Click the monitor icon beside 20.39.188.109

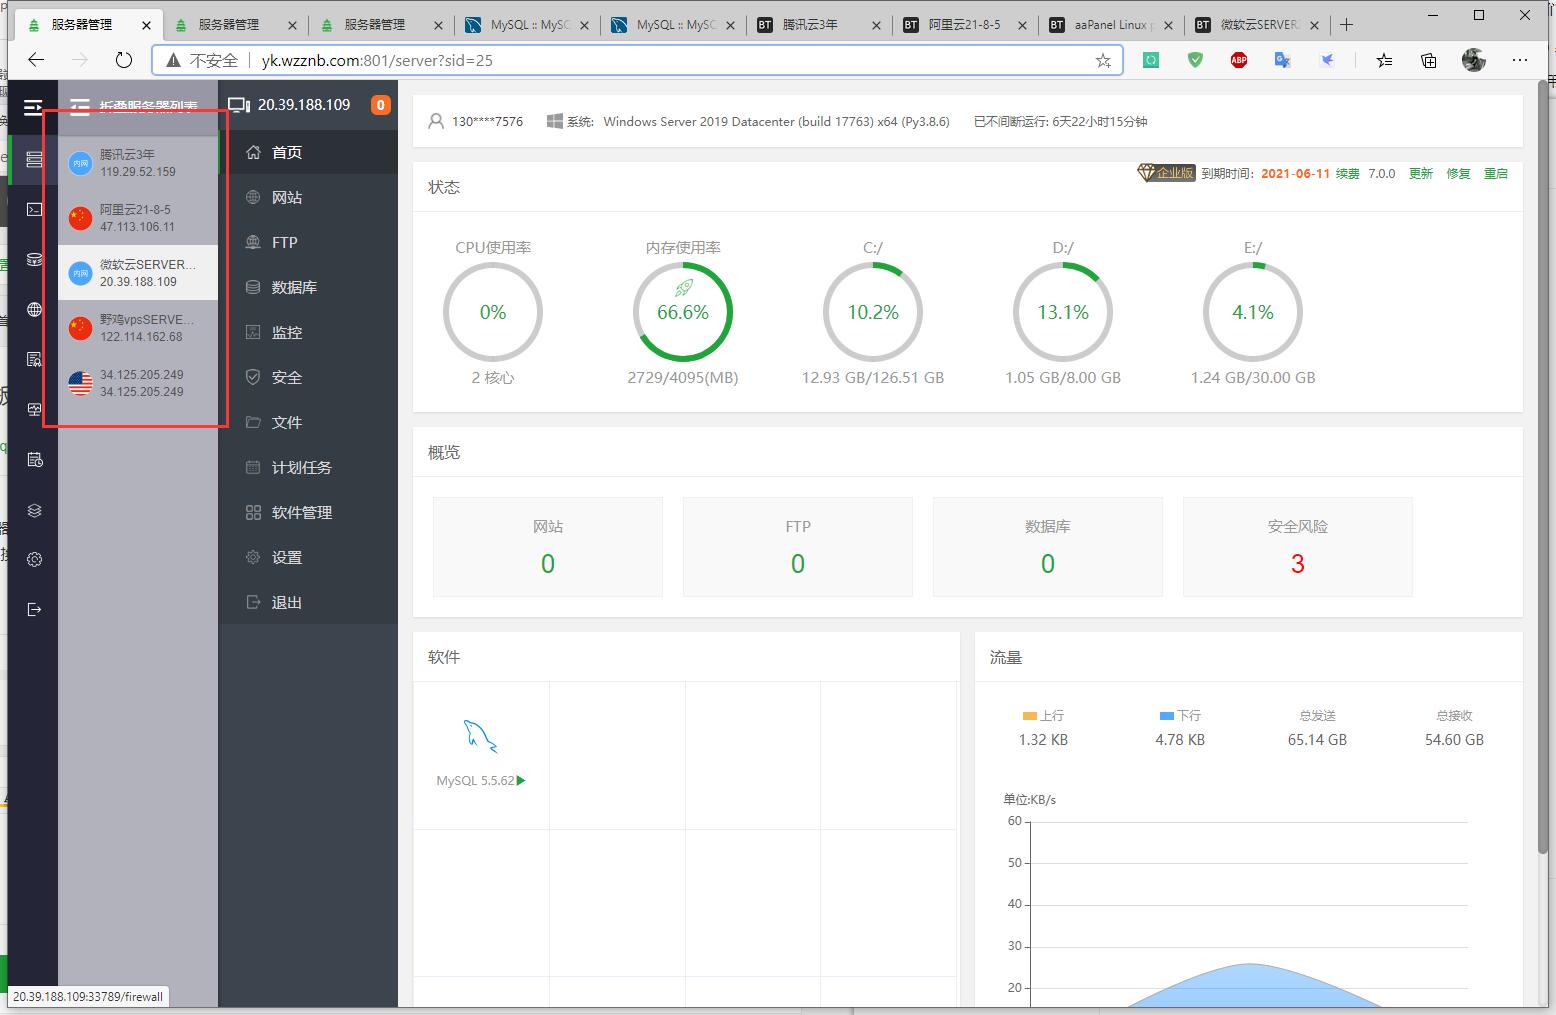coord(238,105)
